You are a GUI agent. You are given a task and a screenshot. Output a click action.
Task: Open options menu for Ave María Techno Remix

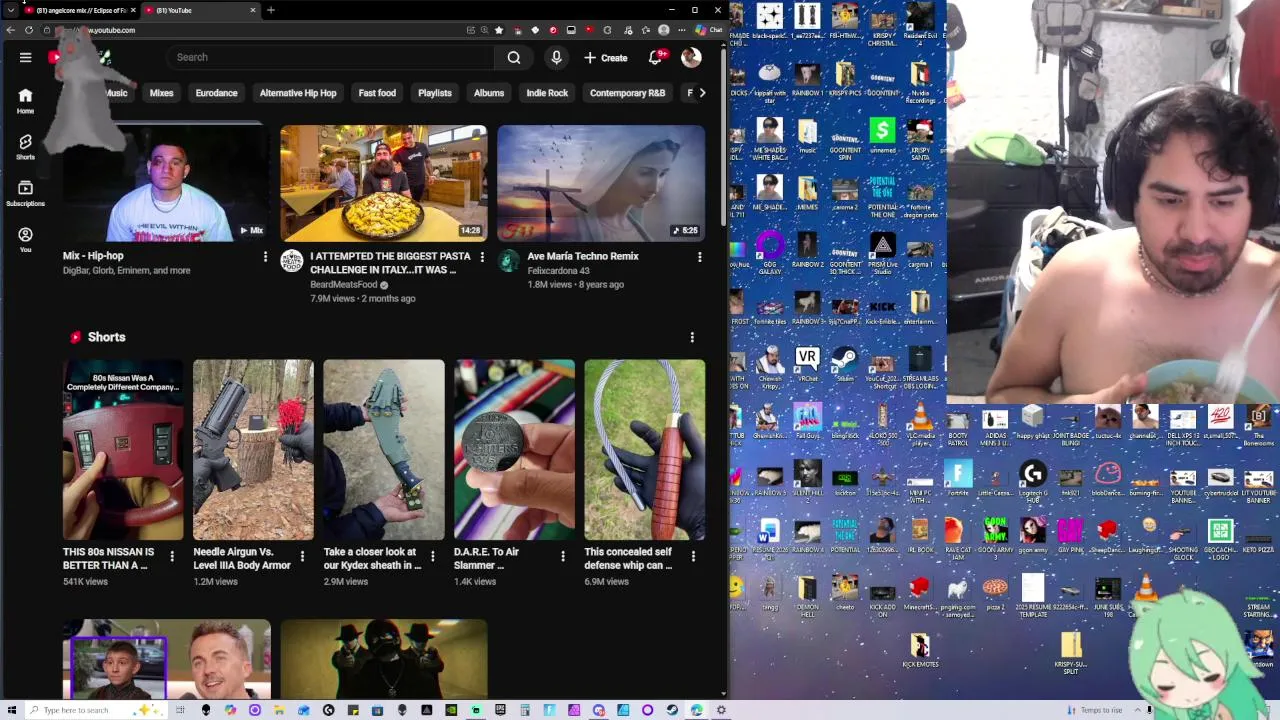(x=699, y=258)
